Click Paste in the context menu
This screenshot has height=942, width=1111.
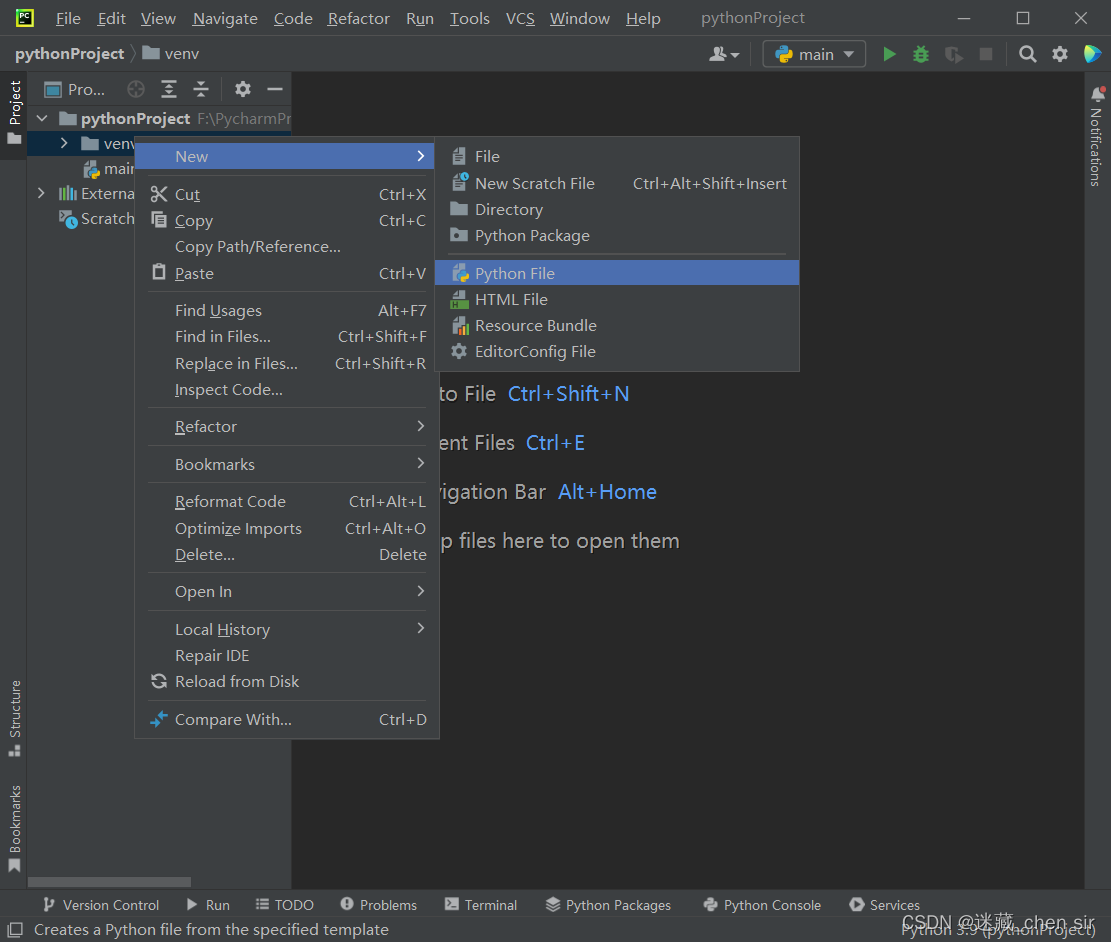(x=287, y=274)
